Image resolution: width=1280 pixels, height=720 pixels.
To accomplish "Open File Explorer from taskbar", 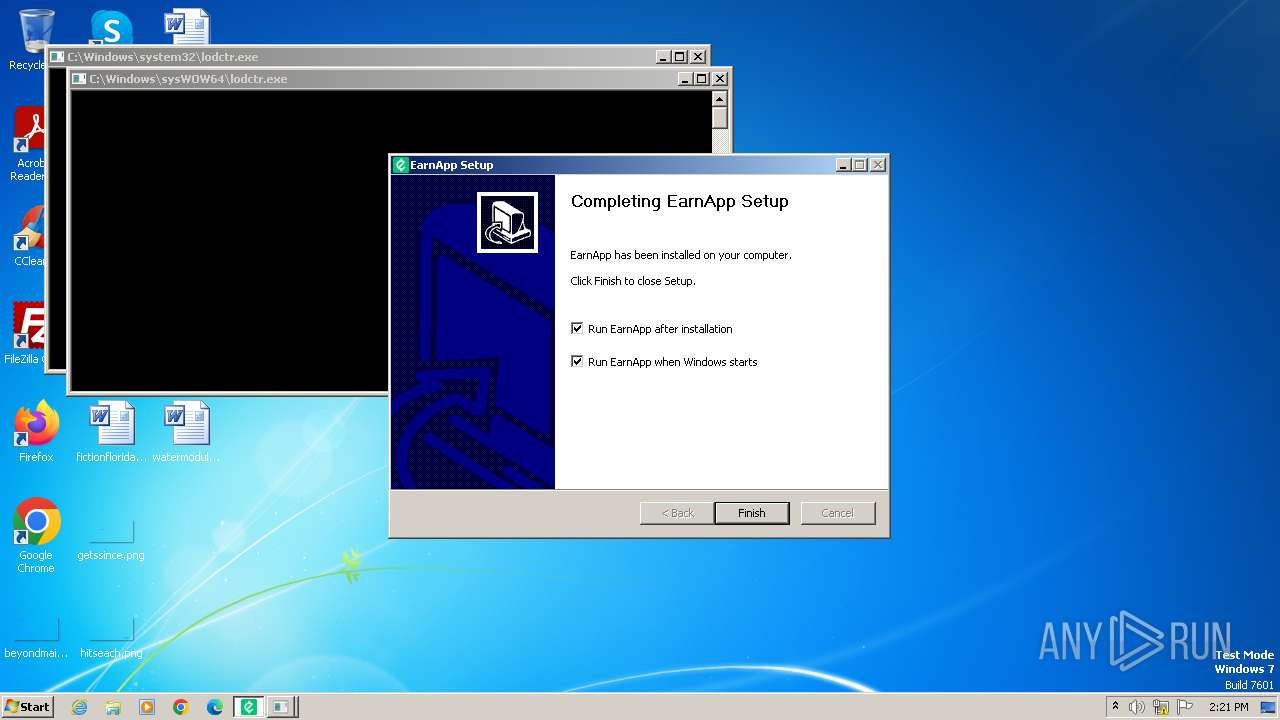I will point(113,707).
